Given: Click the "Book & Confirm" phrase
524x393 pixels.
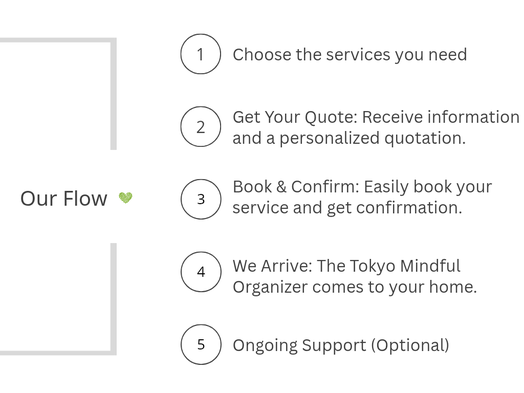Looking at the screenshot, I should (294, 186).
